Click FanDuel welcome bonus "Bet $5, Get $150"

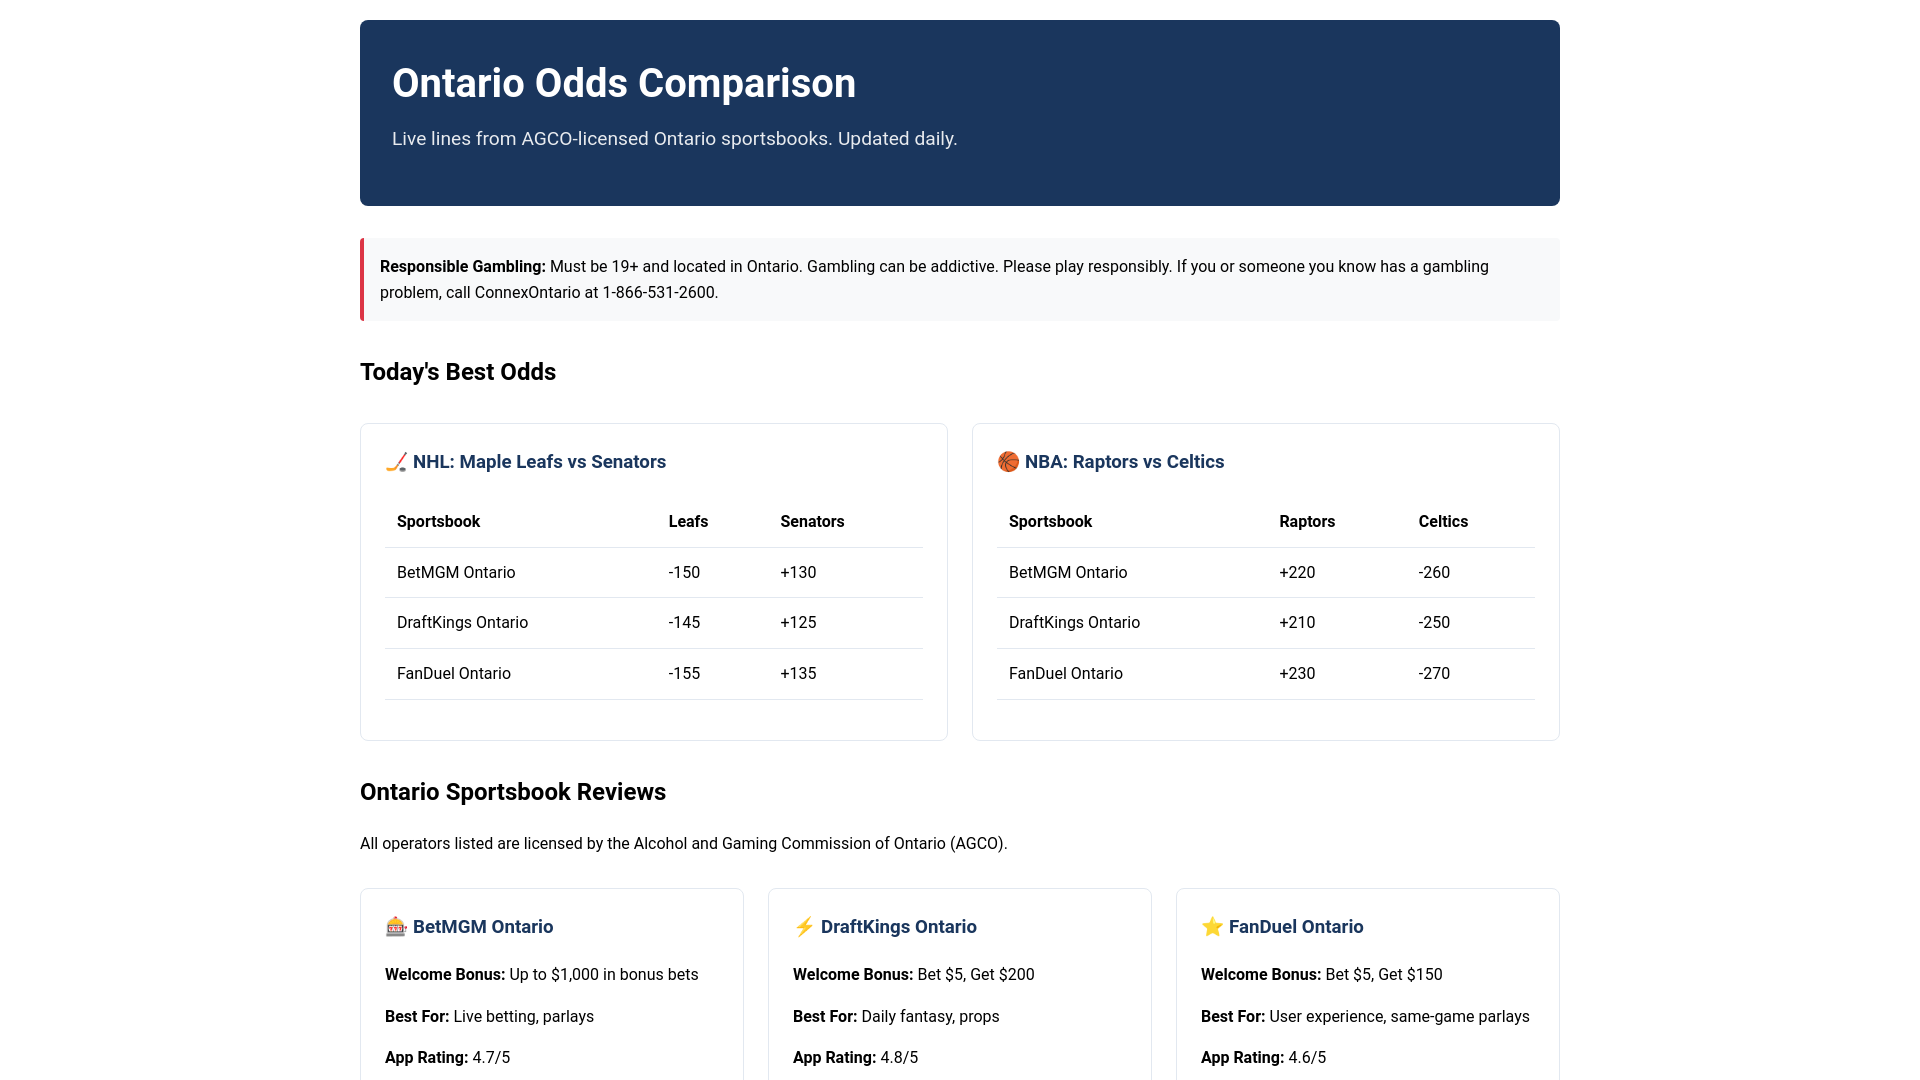point(1384,975)
